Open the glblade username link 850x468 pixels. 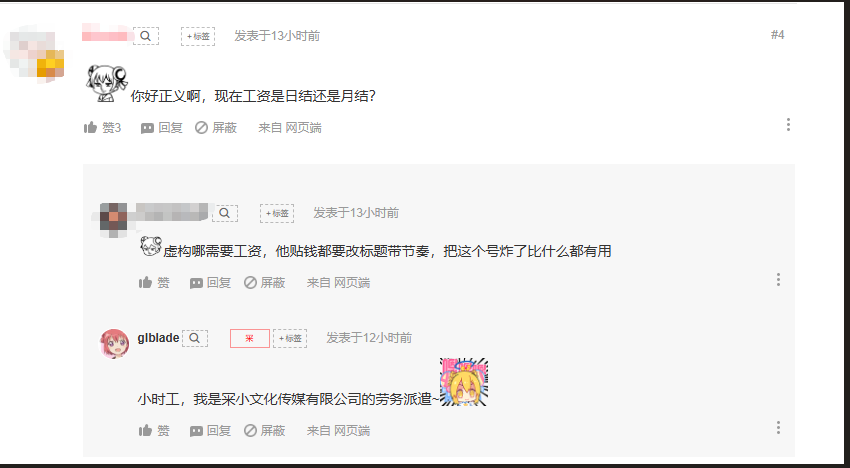pos(158,338)
